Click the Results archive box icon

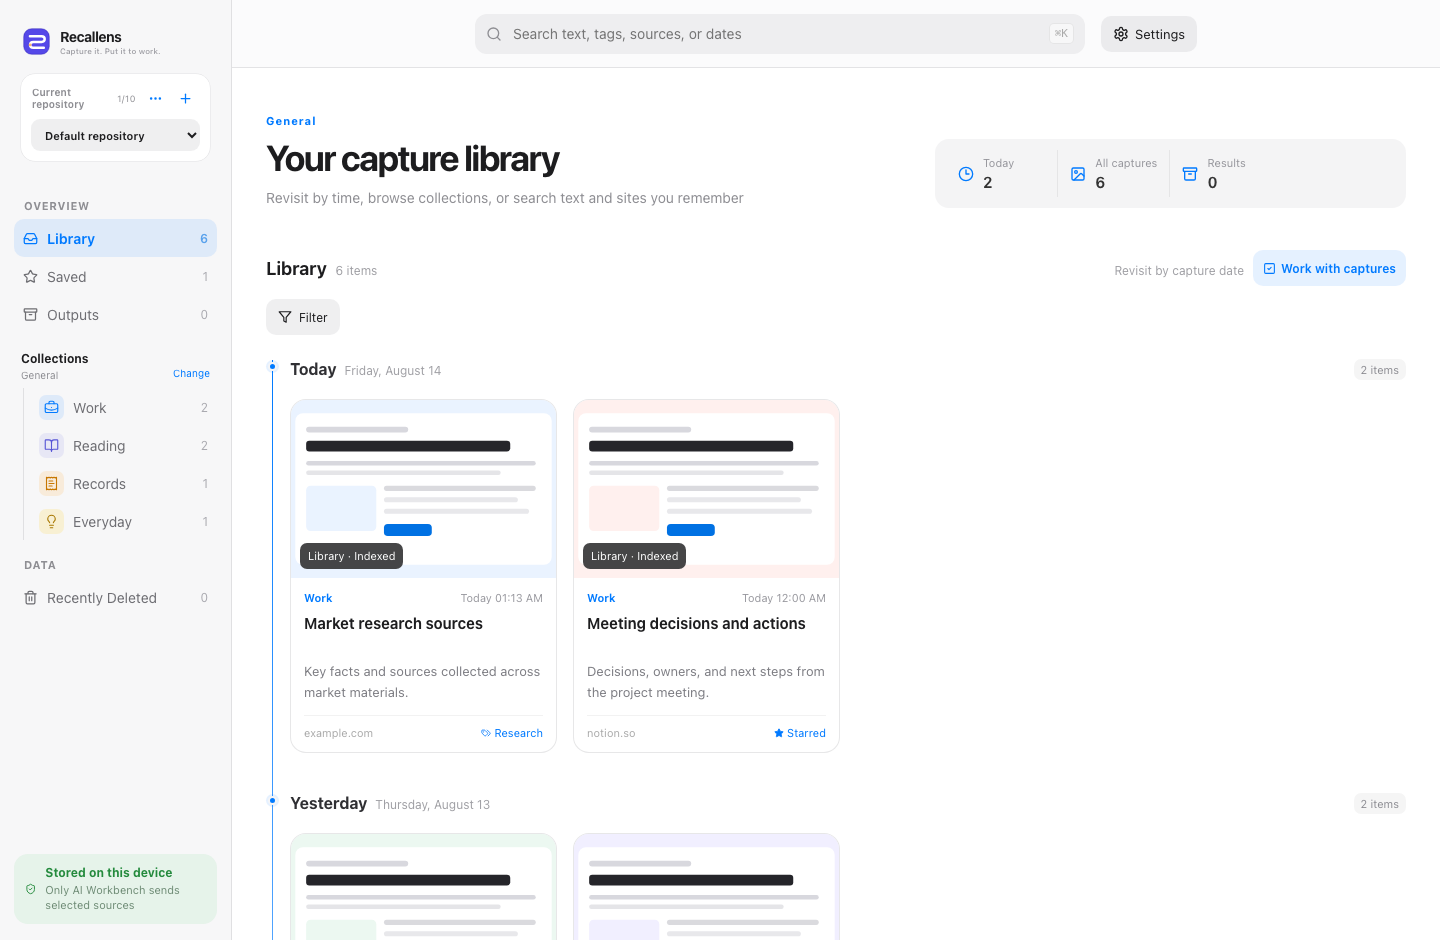pyautogui.click(x=1190, y=174)
